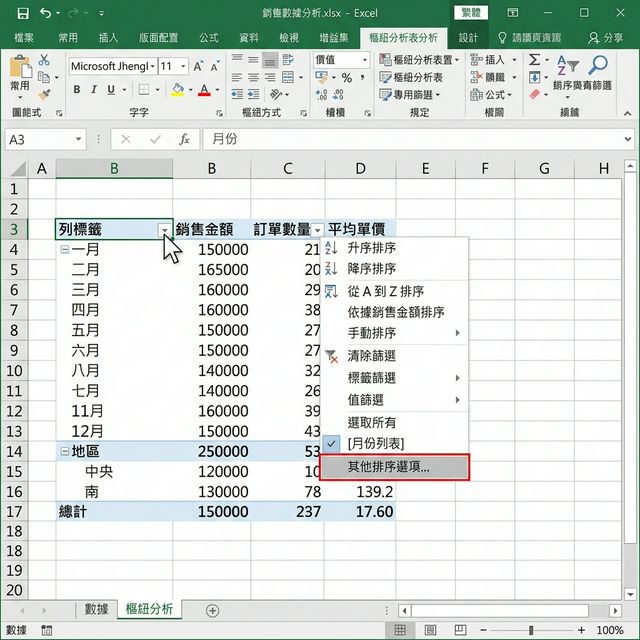
Task: Apply Percent style with % icon
Action: 347,77
